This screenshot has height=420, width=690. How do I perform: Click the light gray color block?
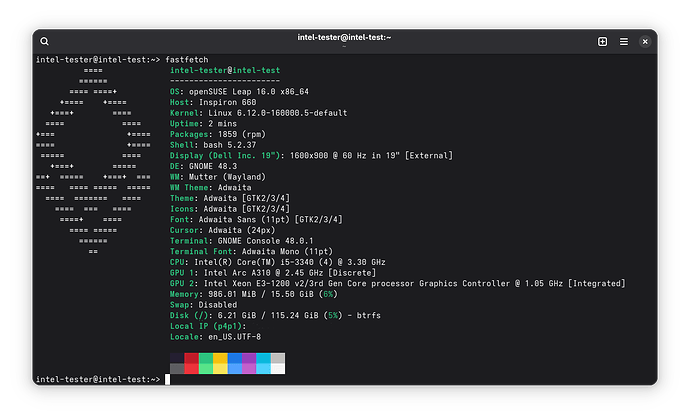[277, 357]
